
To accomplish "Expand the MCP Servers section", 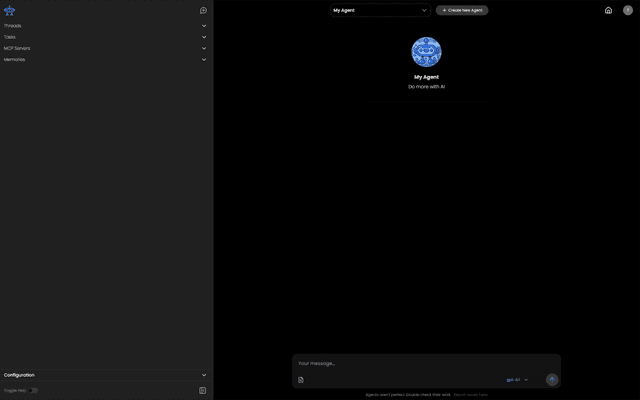I will (x=204, y=48).
